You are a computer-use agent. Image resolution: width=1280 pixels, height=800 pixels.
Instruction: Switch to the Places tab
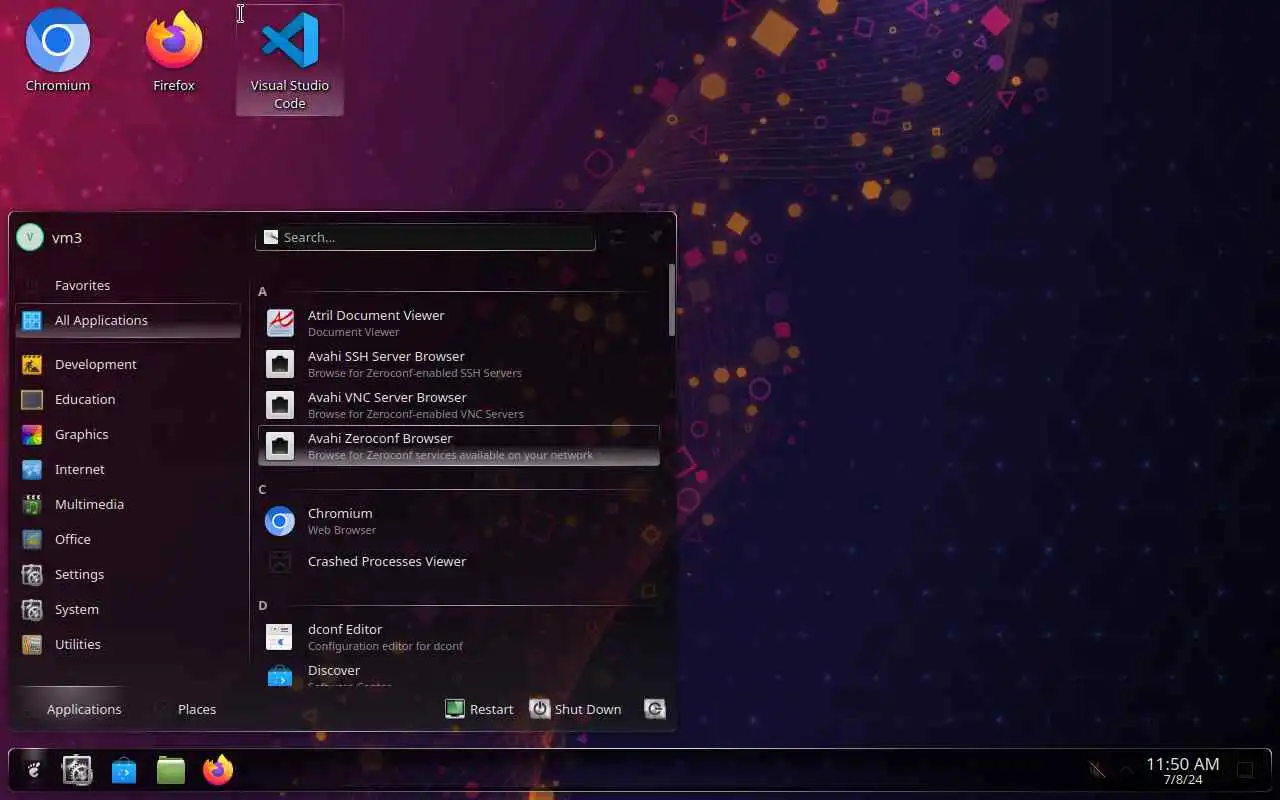186,709
